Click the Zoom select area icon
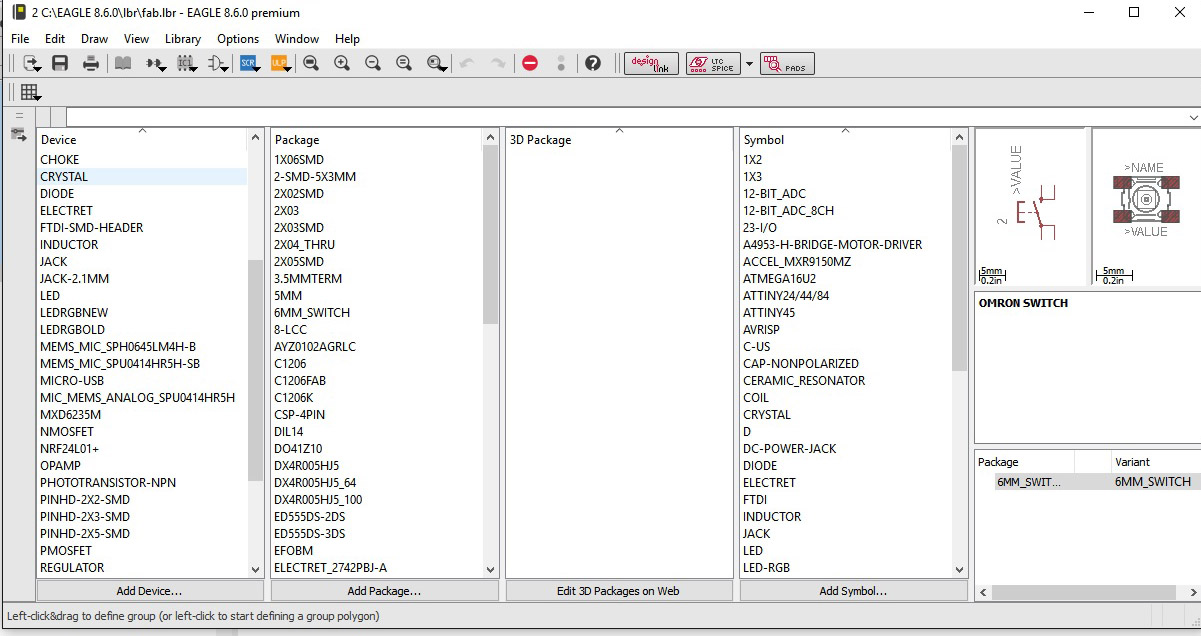This screenshot has width=1201, height=636. point(436,63)
